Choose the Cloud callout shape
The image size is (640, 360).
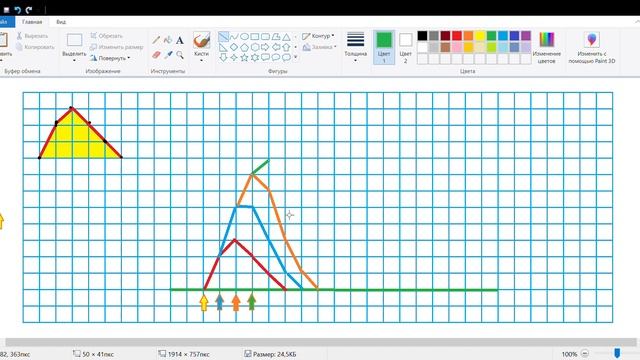coord(287,58)
